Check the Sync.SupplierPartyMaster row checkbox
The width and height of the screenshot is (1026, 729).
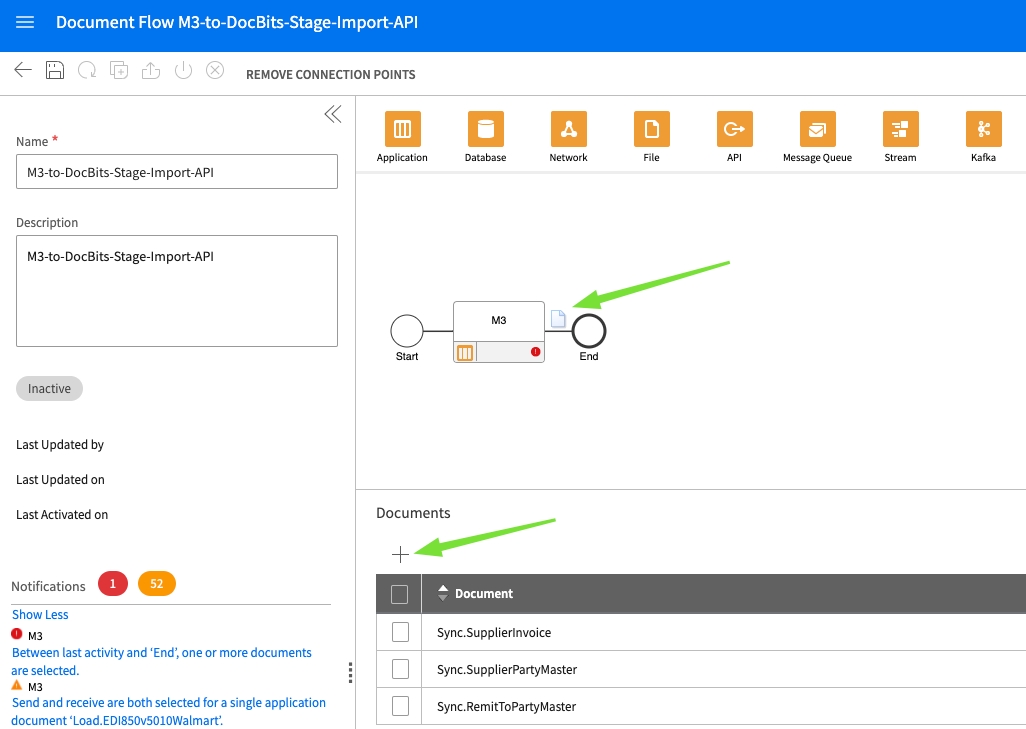[400, 669]
